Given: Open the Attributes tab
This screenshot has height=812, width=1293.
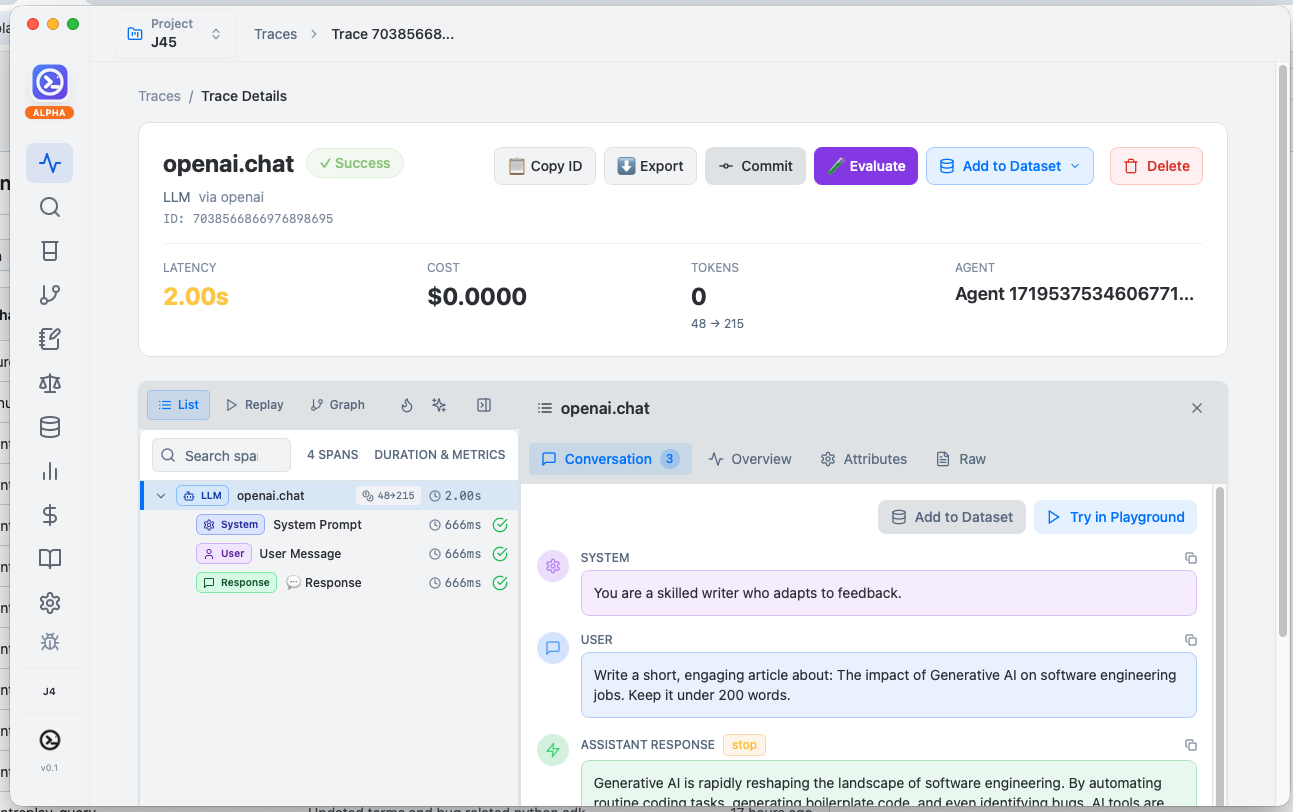Looking at the screenshot, I should click(x=864, y=459).
